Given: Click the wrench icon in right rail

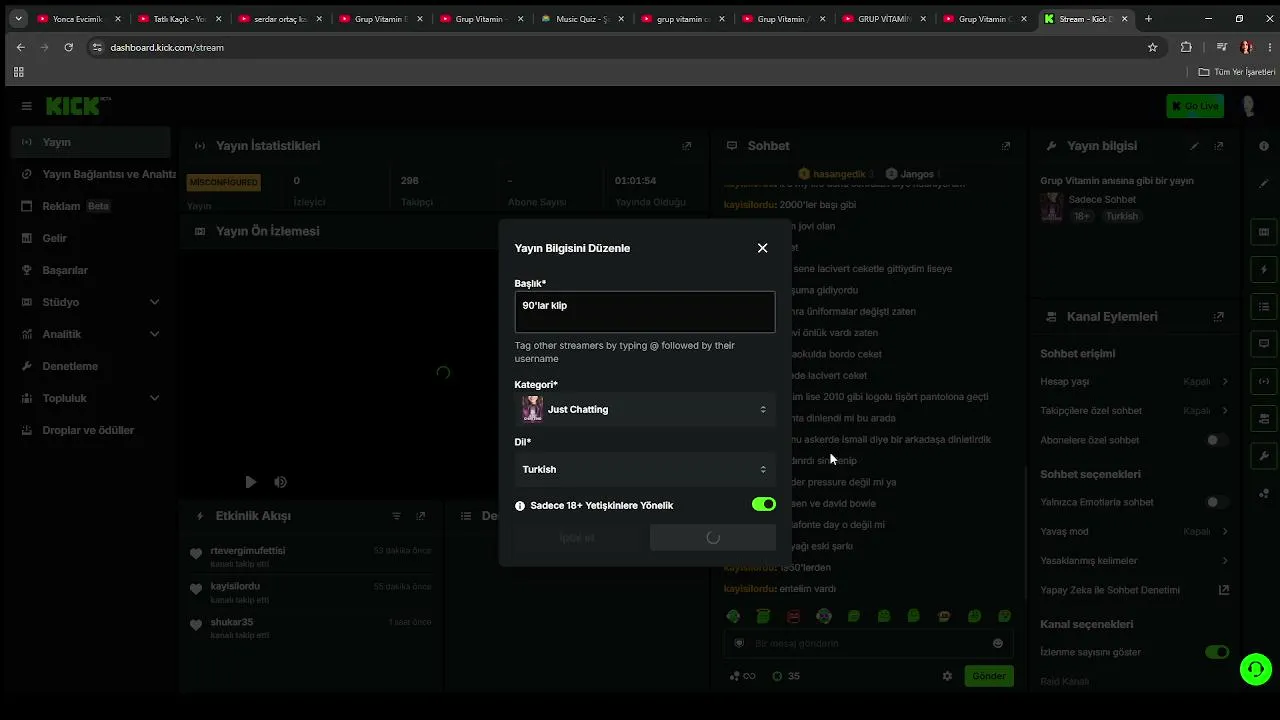Looking at the screenshot, I should (1264, 456).
